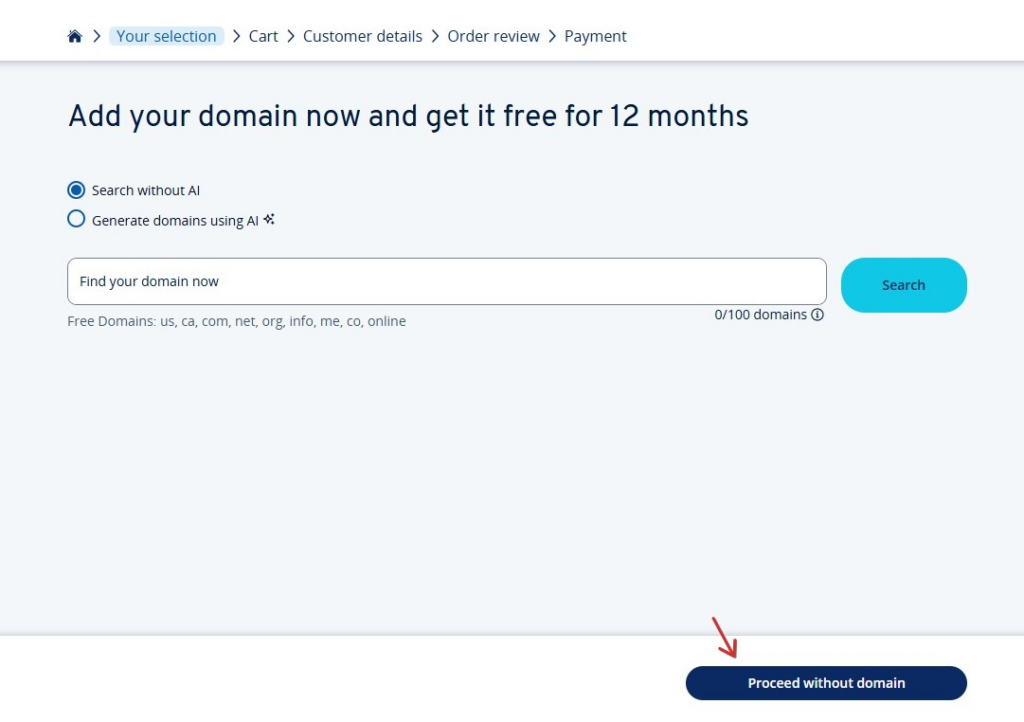Go to the Payment step
The height and width of the screenshot is (722, 1024).
595,36
